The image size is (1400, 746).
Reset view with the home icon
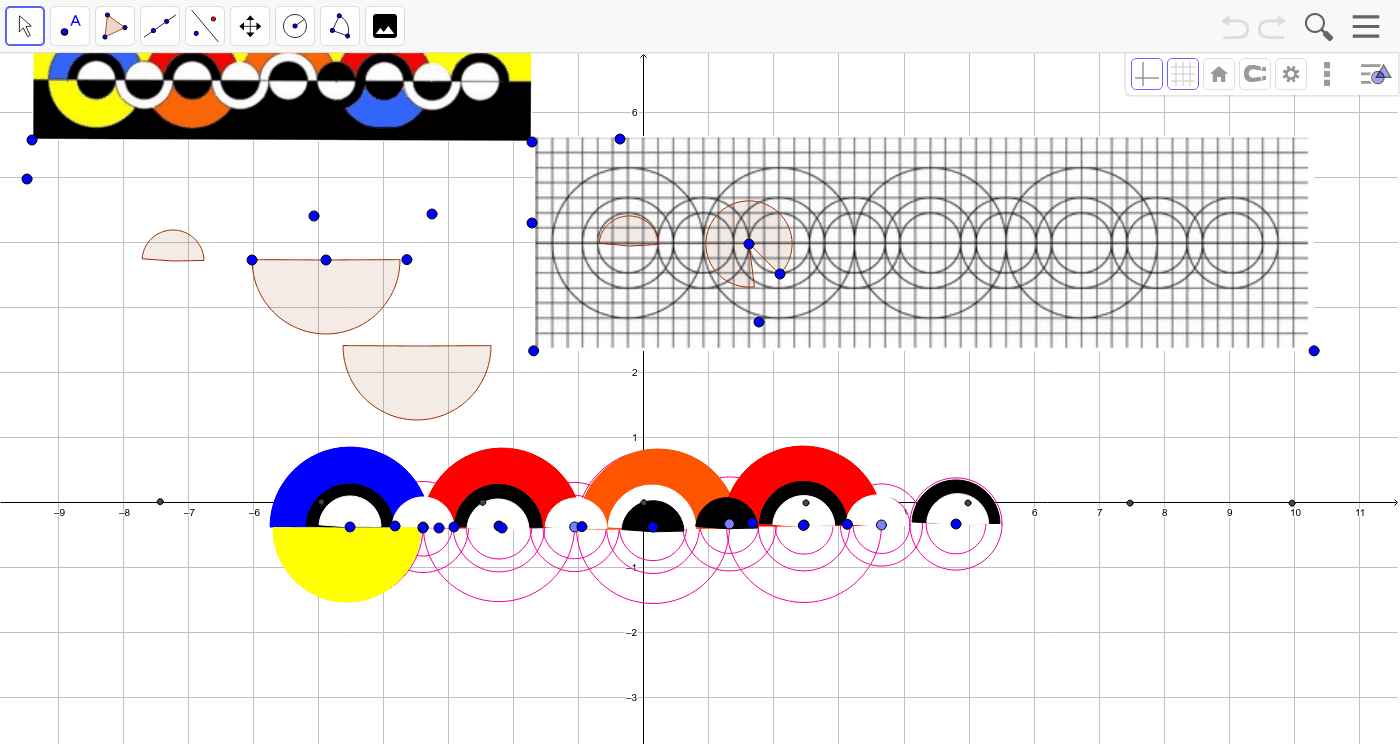pos(1219,74)
